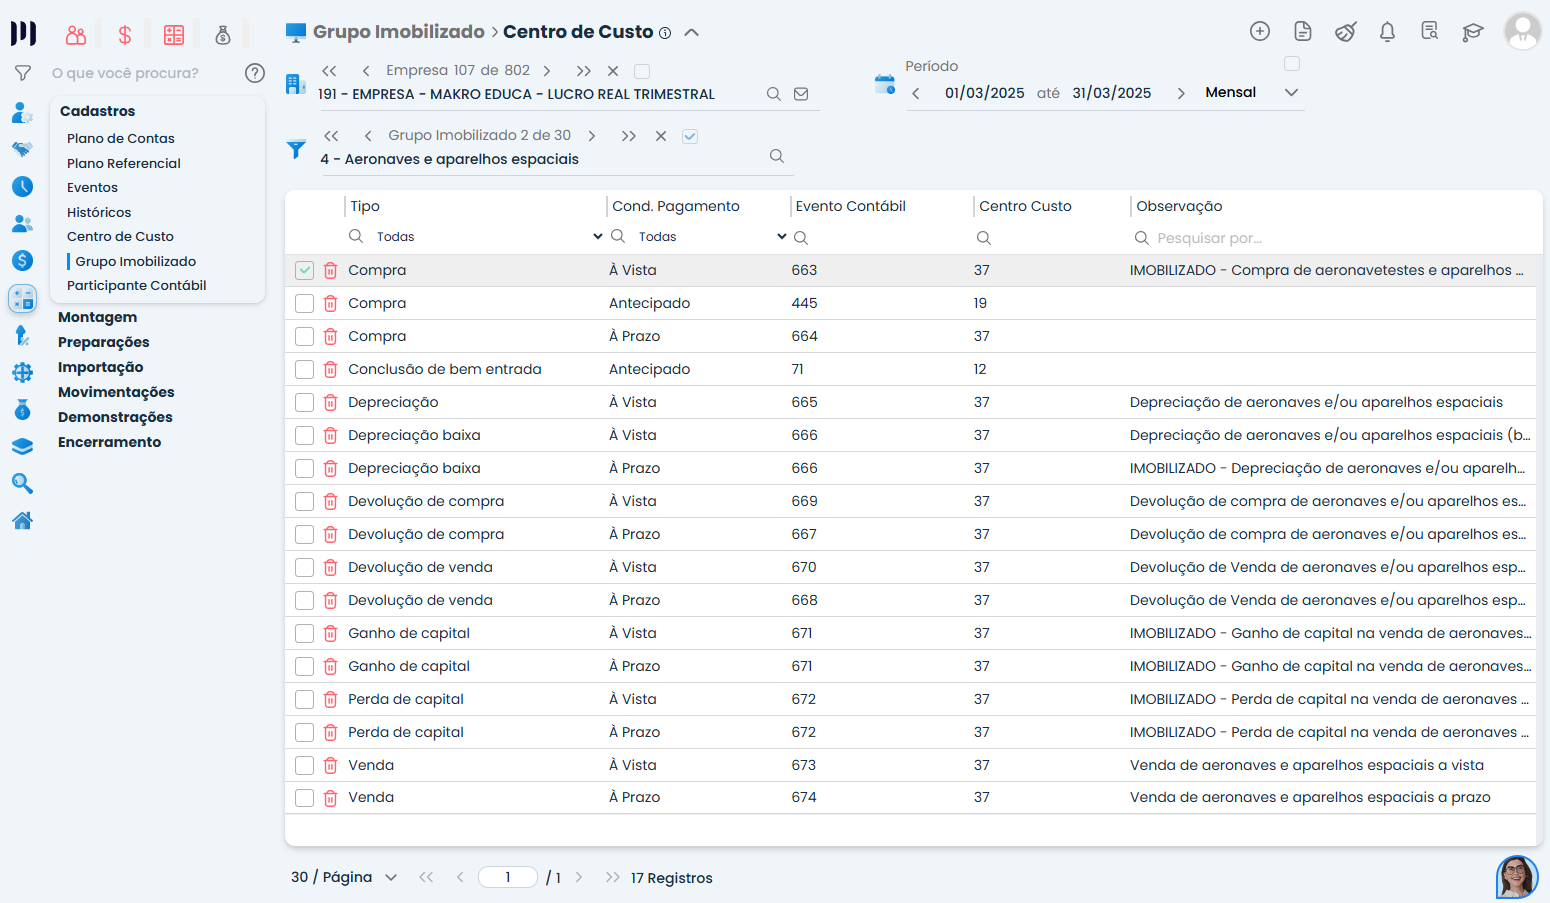The height and width of the screenshot is (903, 1550).
Task: Open the graduation cap training icon
Action: (1472, 32)
